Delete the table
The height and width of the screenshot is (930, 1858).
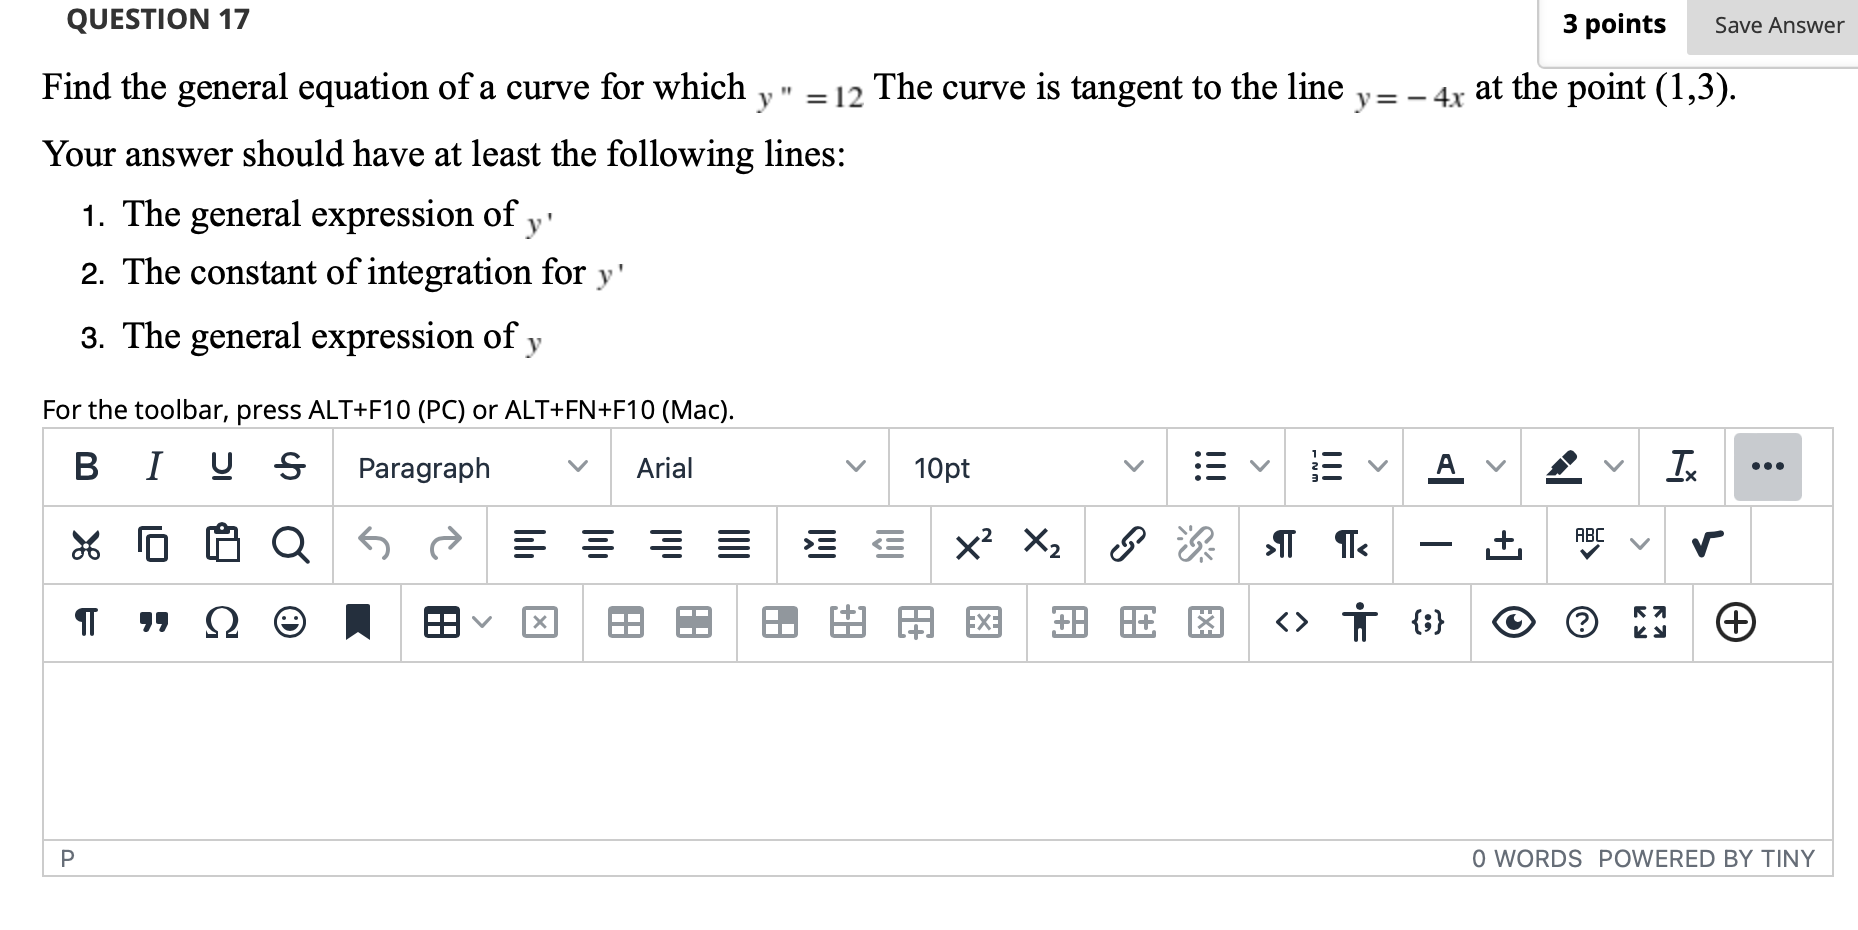tap(539, 623)
